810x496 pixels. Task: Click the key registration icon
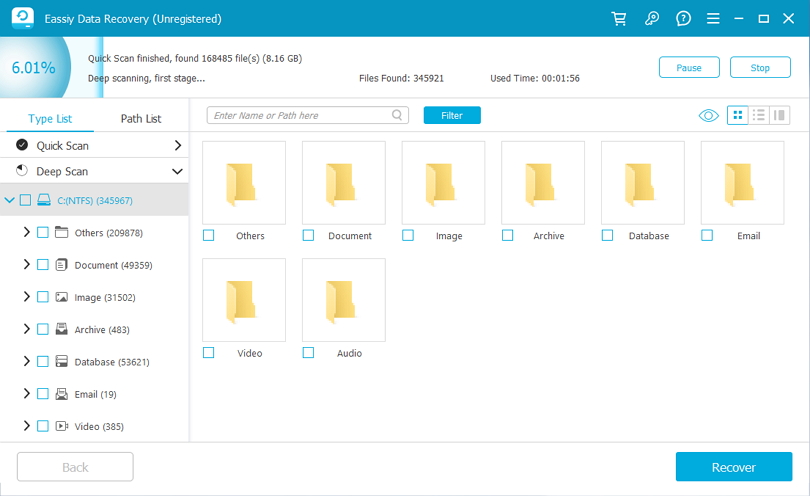pyautogui.click(x=651, y=19)
